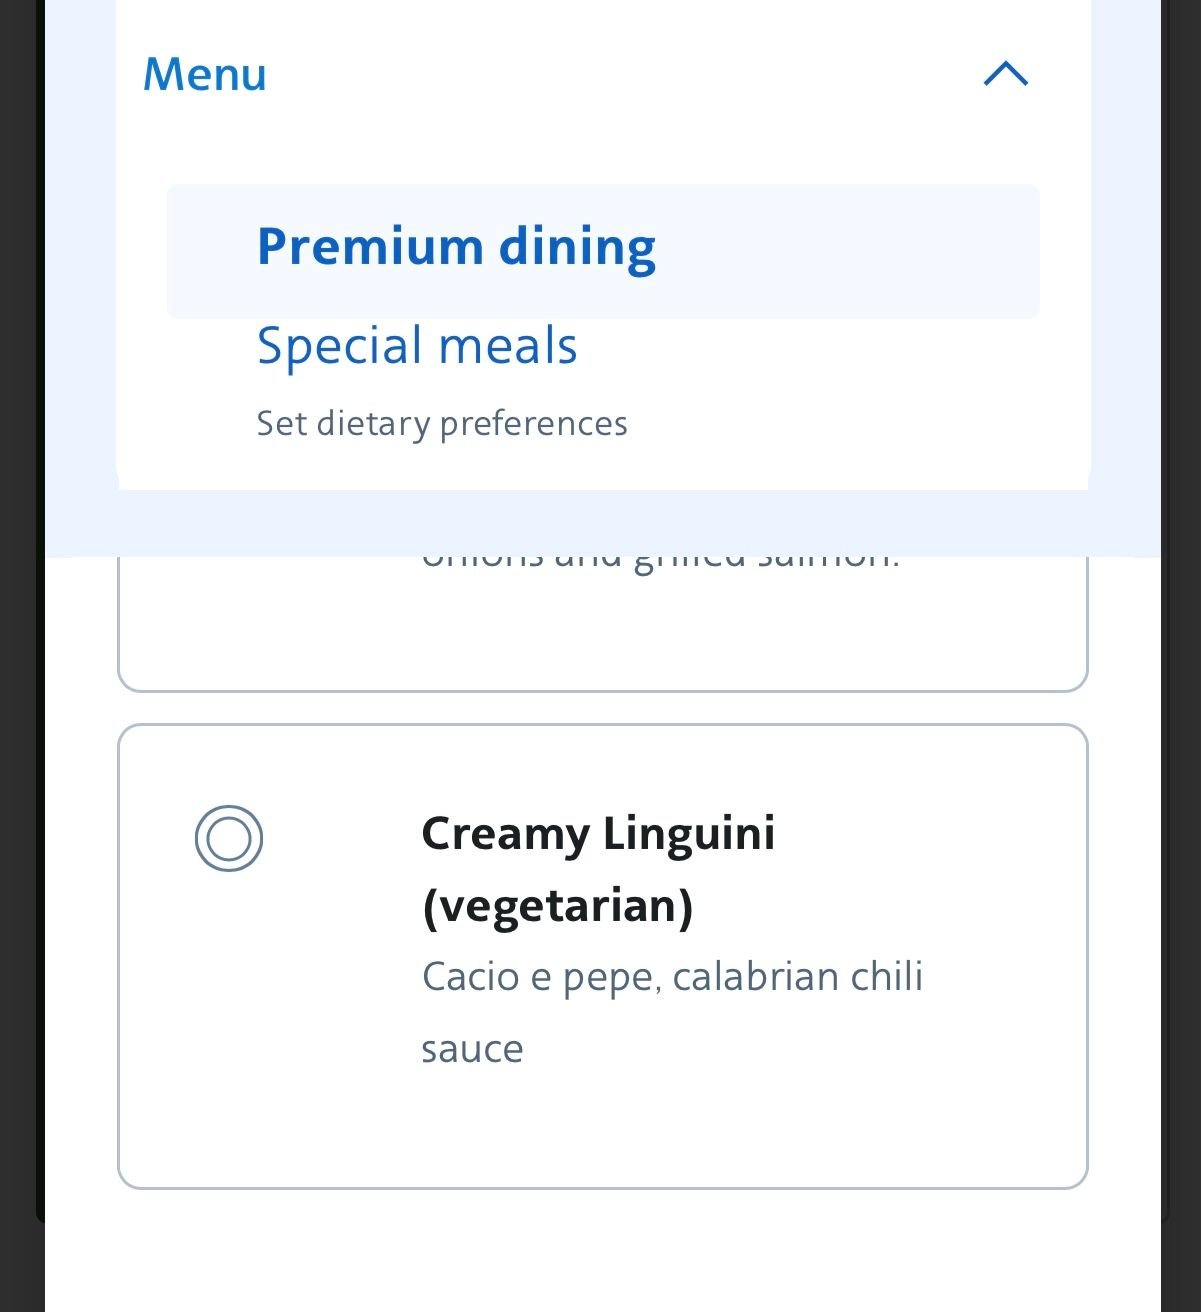Collapse the Menu with the up chevron
Image resolution: width=1201 pixels, height=1312 pixels.
pos(1005,74)
